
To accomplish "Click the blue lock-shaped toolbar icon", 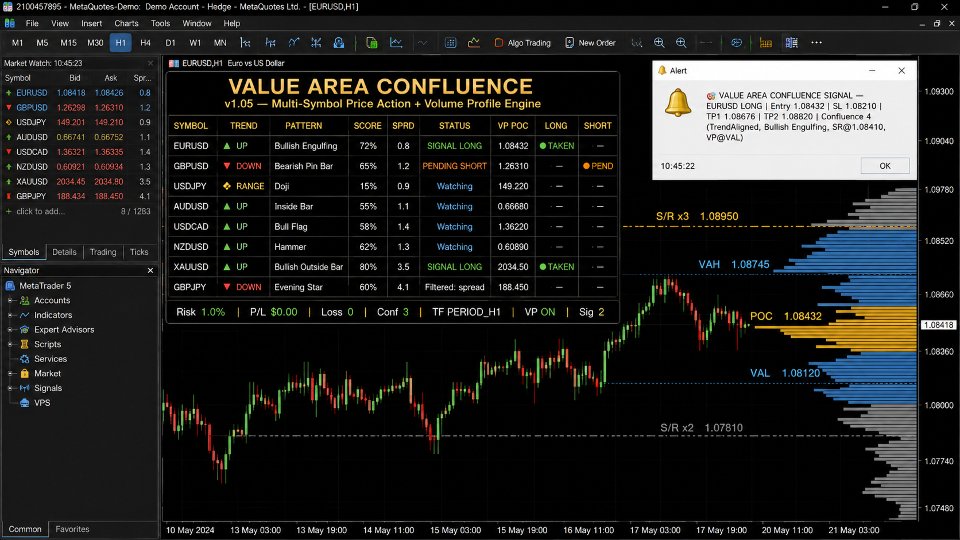I will [339, 43].
